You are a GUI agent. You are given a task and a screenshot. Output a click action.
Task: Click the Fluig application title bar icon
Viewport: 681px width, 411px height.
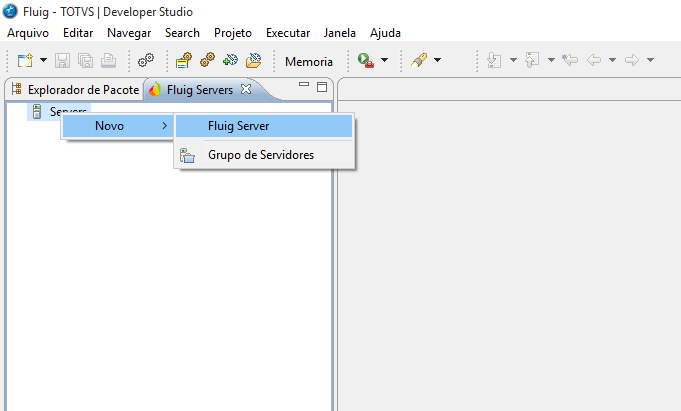pyautogui.click(x=10, y=11)
